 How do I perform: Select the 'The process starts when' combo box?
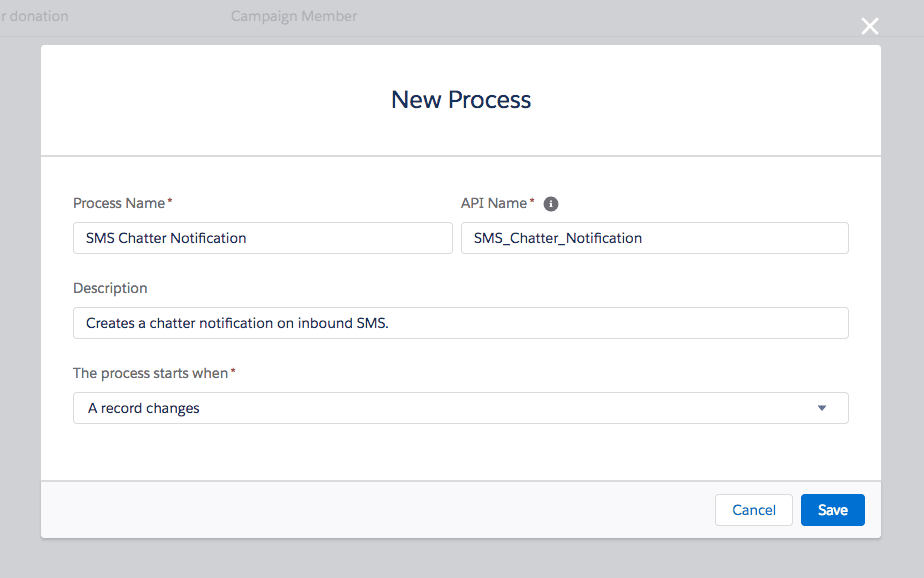460,408
